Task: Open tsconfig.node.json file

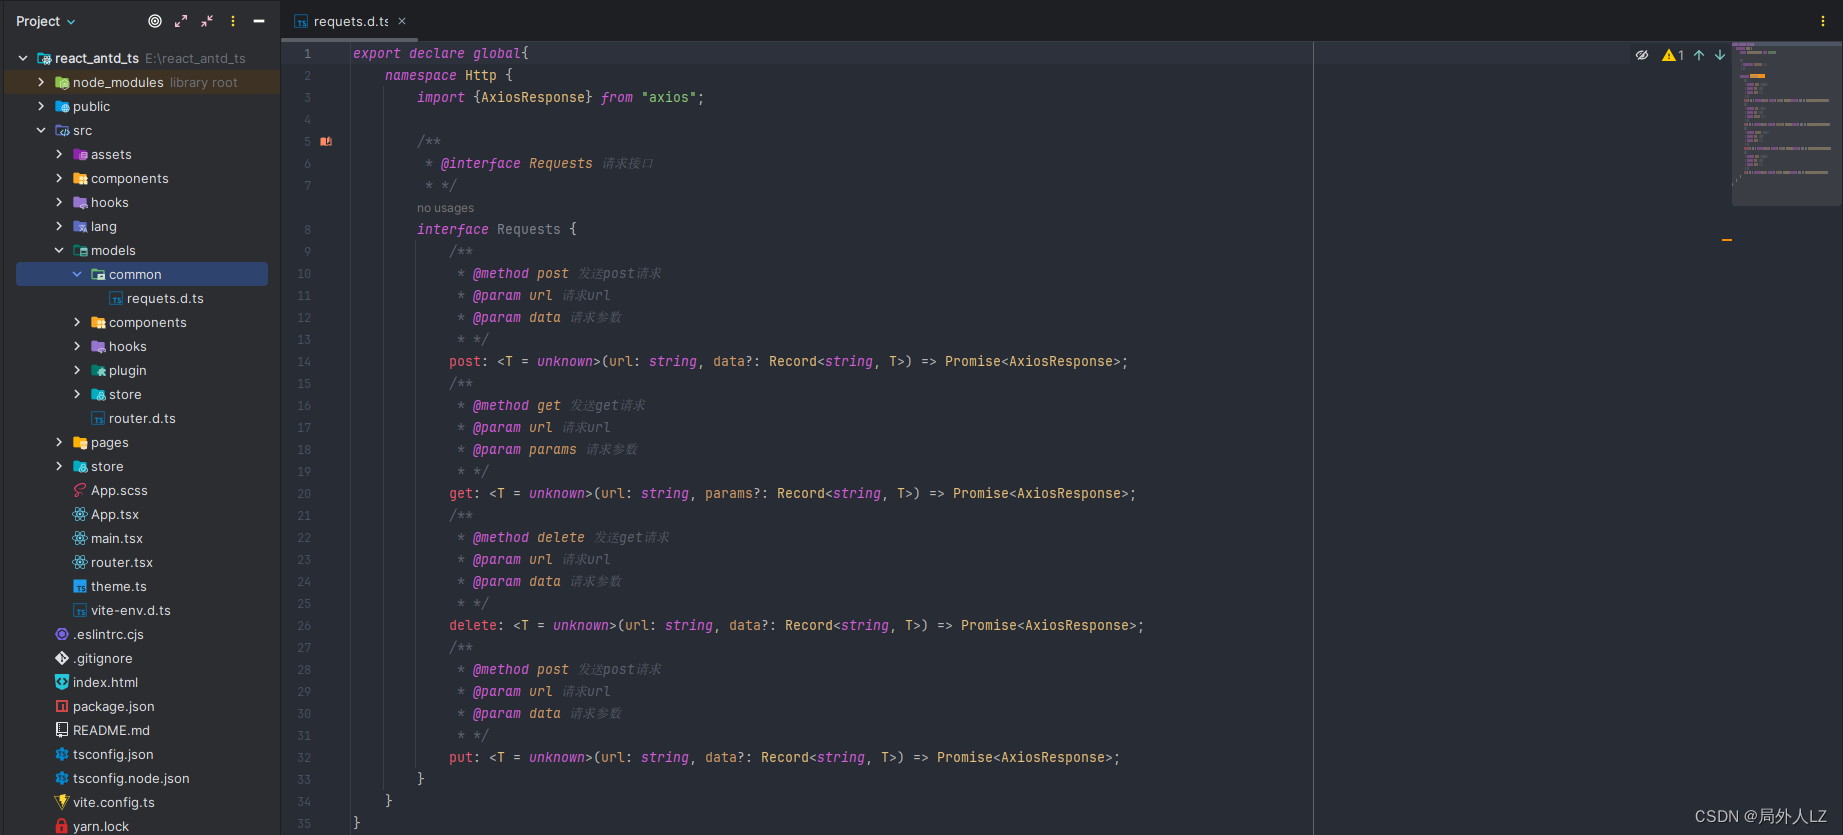Action: [130, 778]
